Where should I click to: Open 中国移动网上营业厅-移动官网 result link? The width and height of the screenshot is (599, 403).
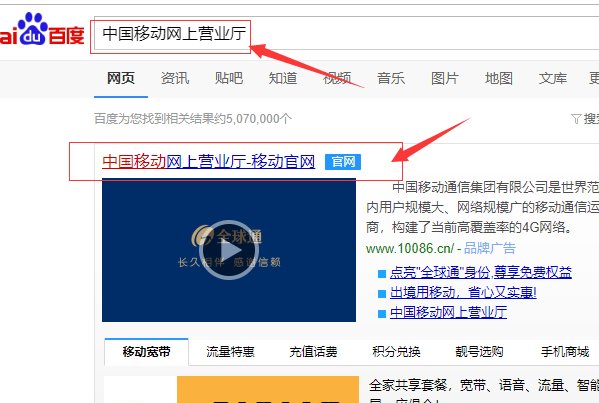tap(209, 162)
